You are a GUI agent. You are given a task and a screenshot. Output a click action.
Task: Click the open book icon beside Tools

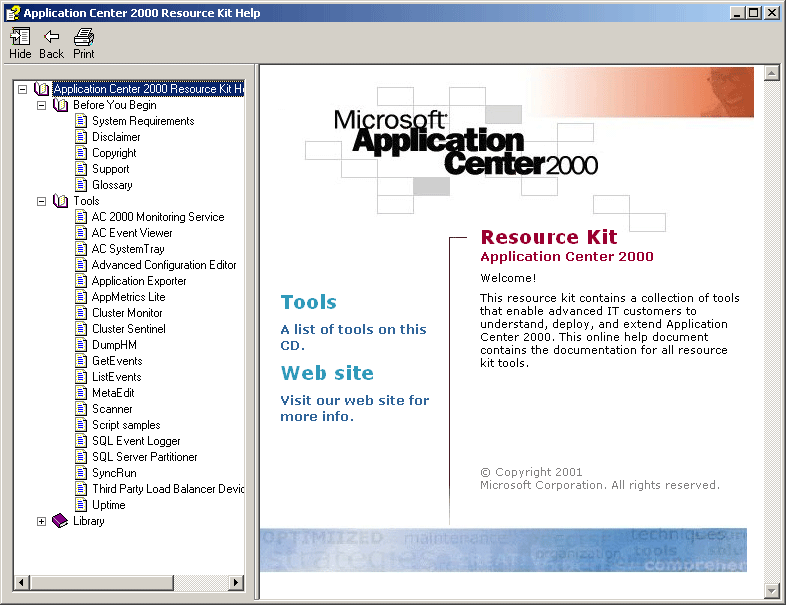pyautogui.click(x=60, y=201)
